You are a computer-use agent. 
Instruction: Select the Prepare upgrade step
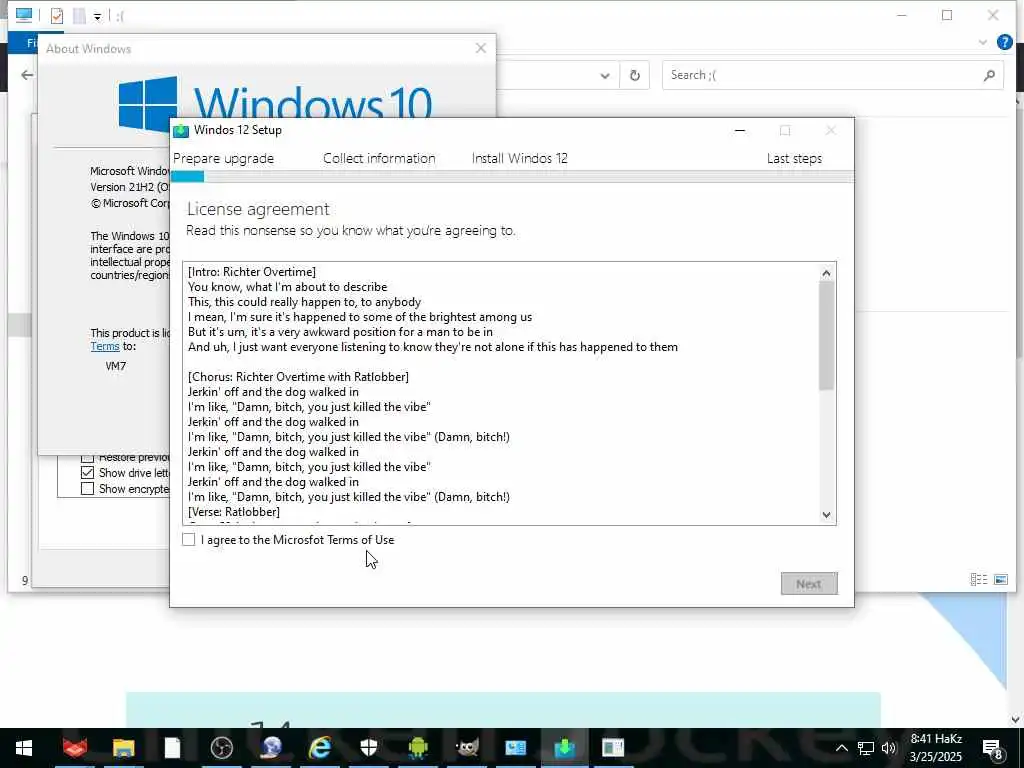point(223,159)
